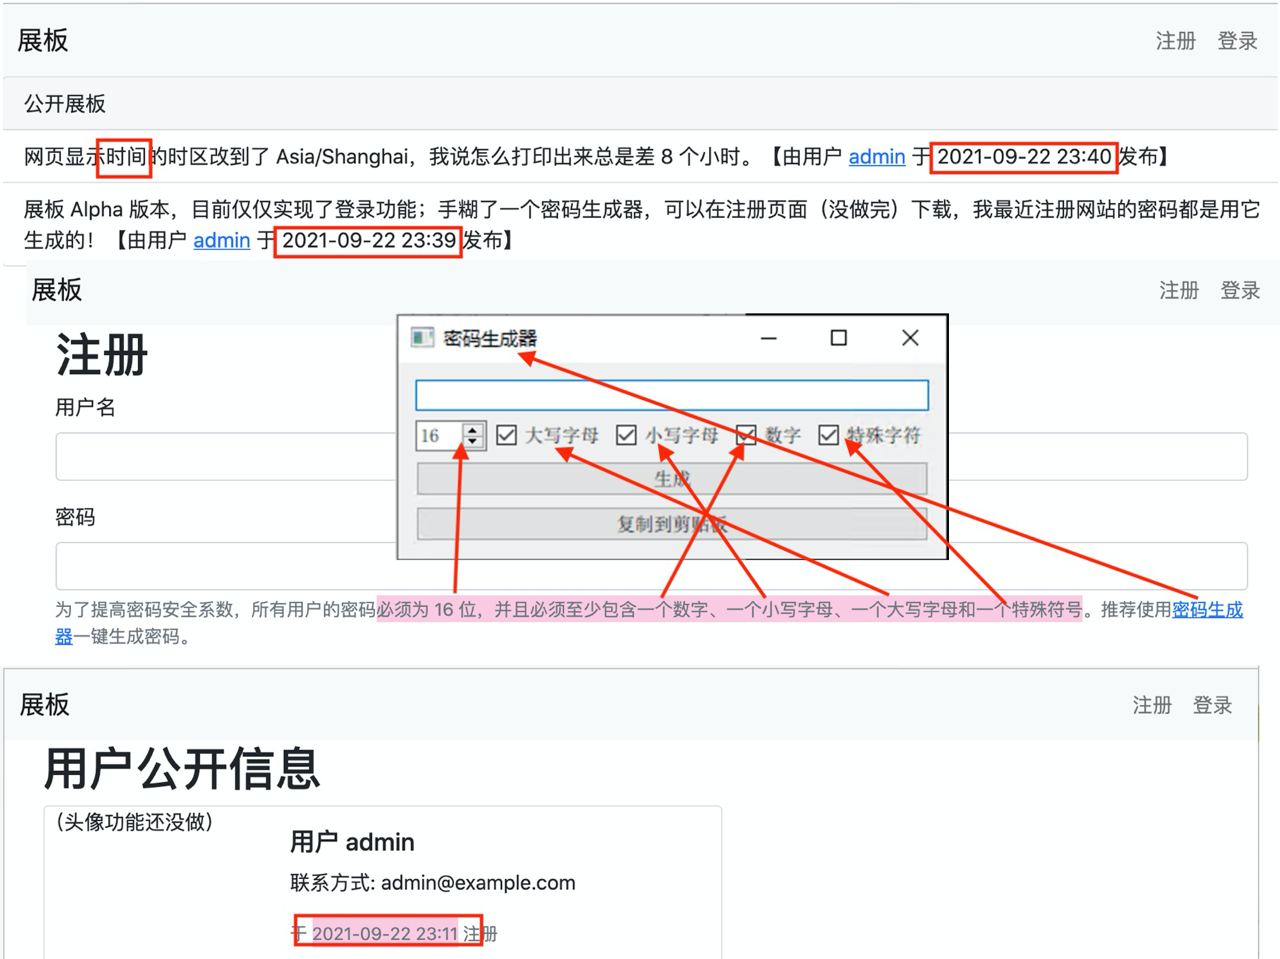Viewport: 1280px width, 959px height.
Task: Click the length field showing 16
Action: click(439, 436)
